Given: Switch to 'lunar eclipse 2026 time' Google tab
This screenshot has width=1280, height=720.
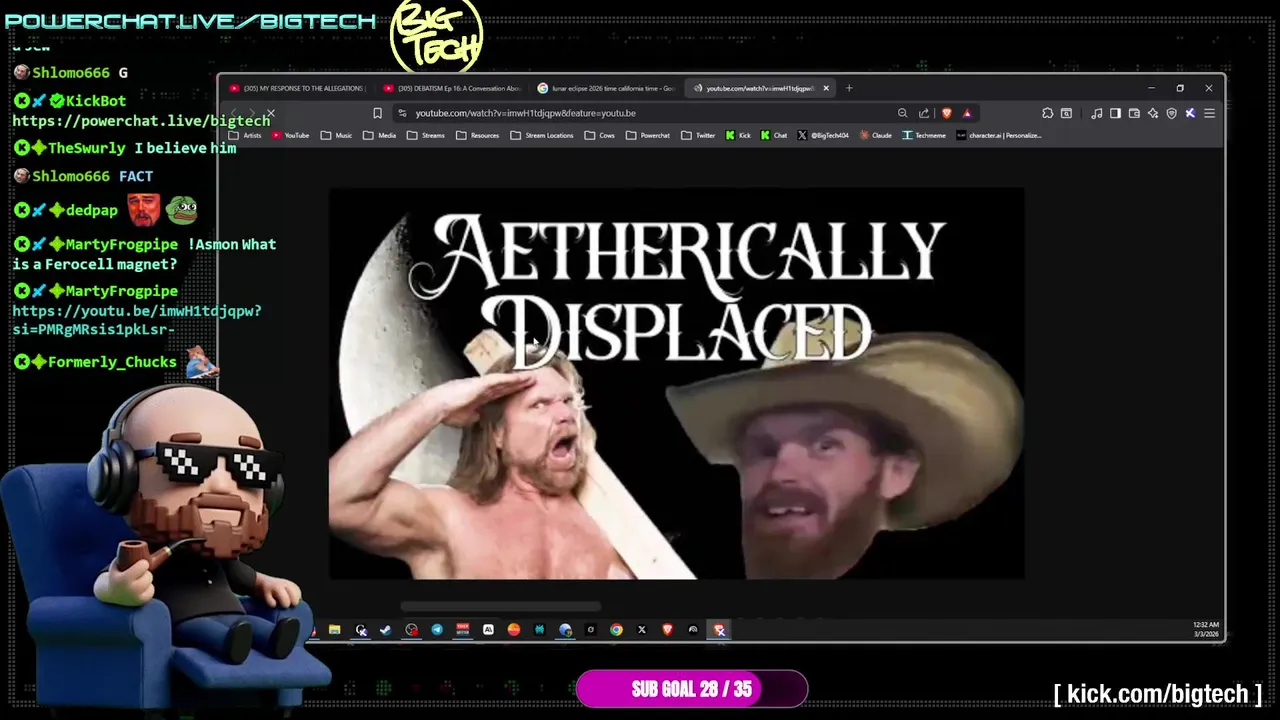Looking at the screenshot, I should pos(607,88).
